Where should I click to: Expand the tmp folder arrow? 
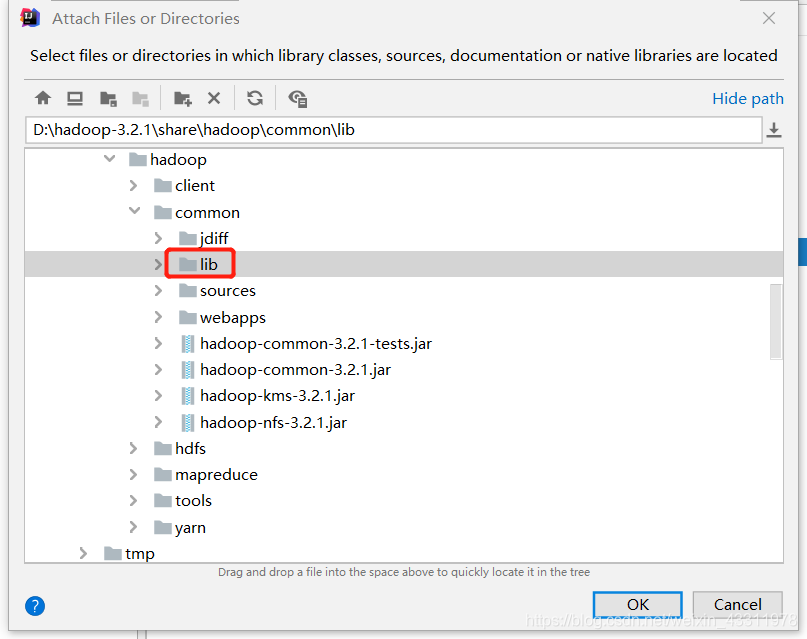(83, 553)
